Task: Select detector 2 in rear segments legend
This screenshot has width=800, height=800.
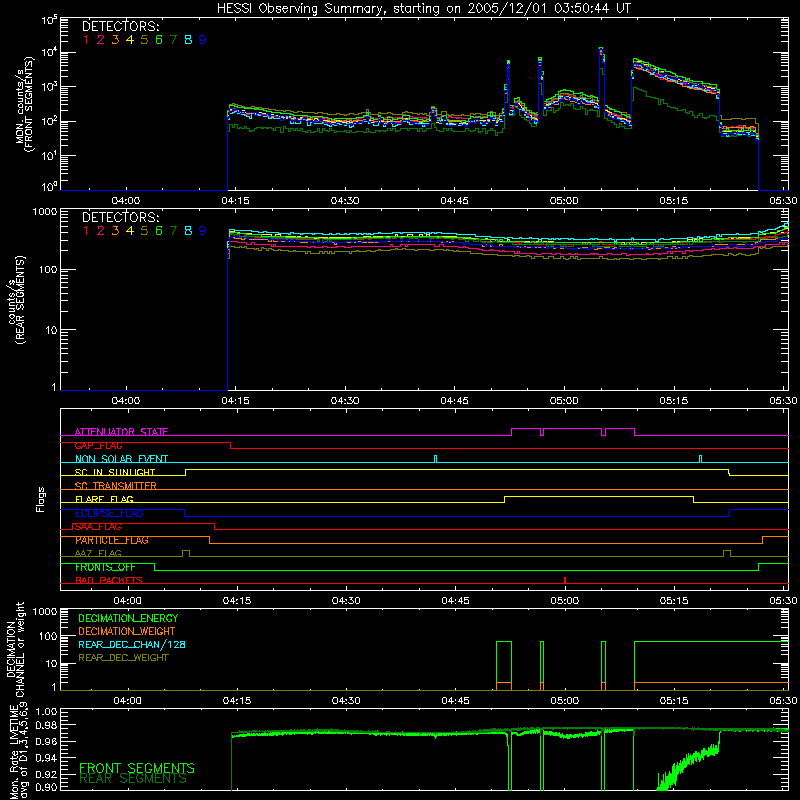Action: 101,231
